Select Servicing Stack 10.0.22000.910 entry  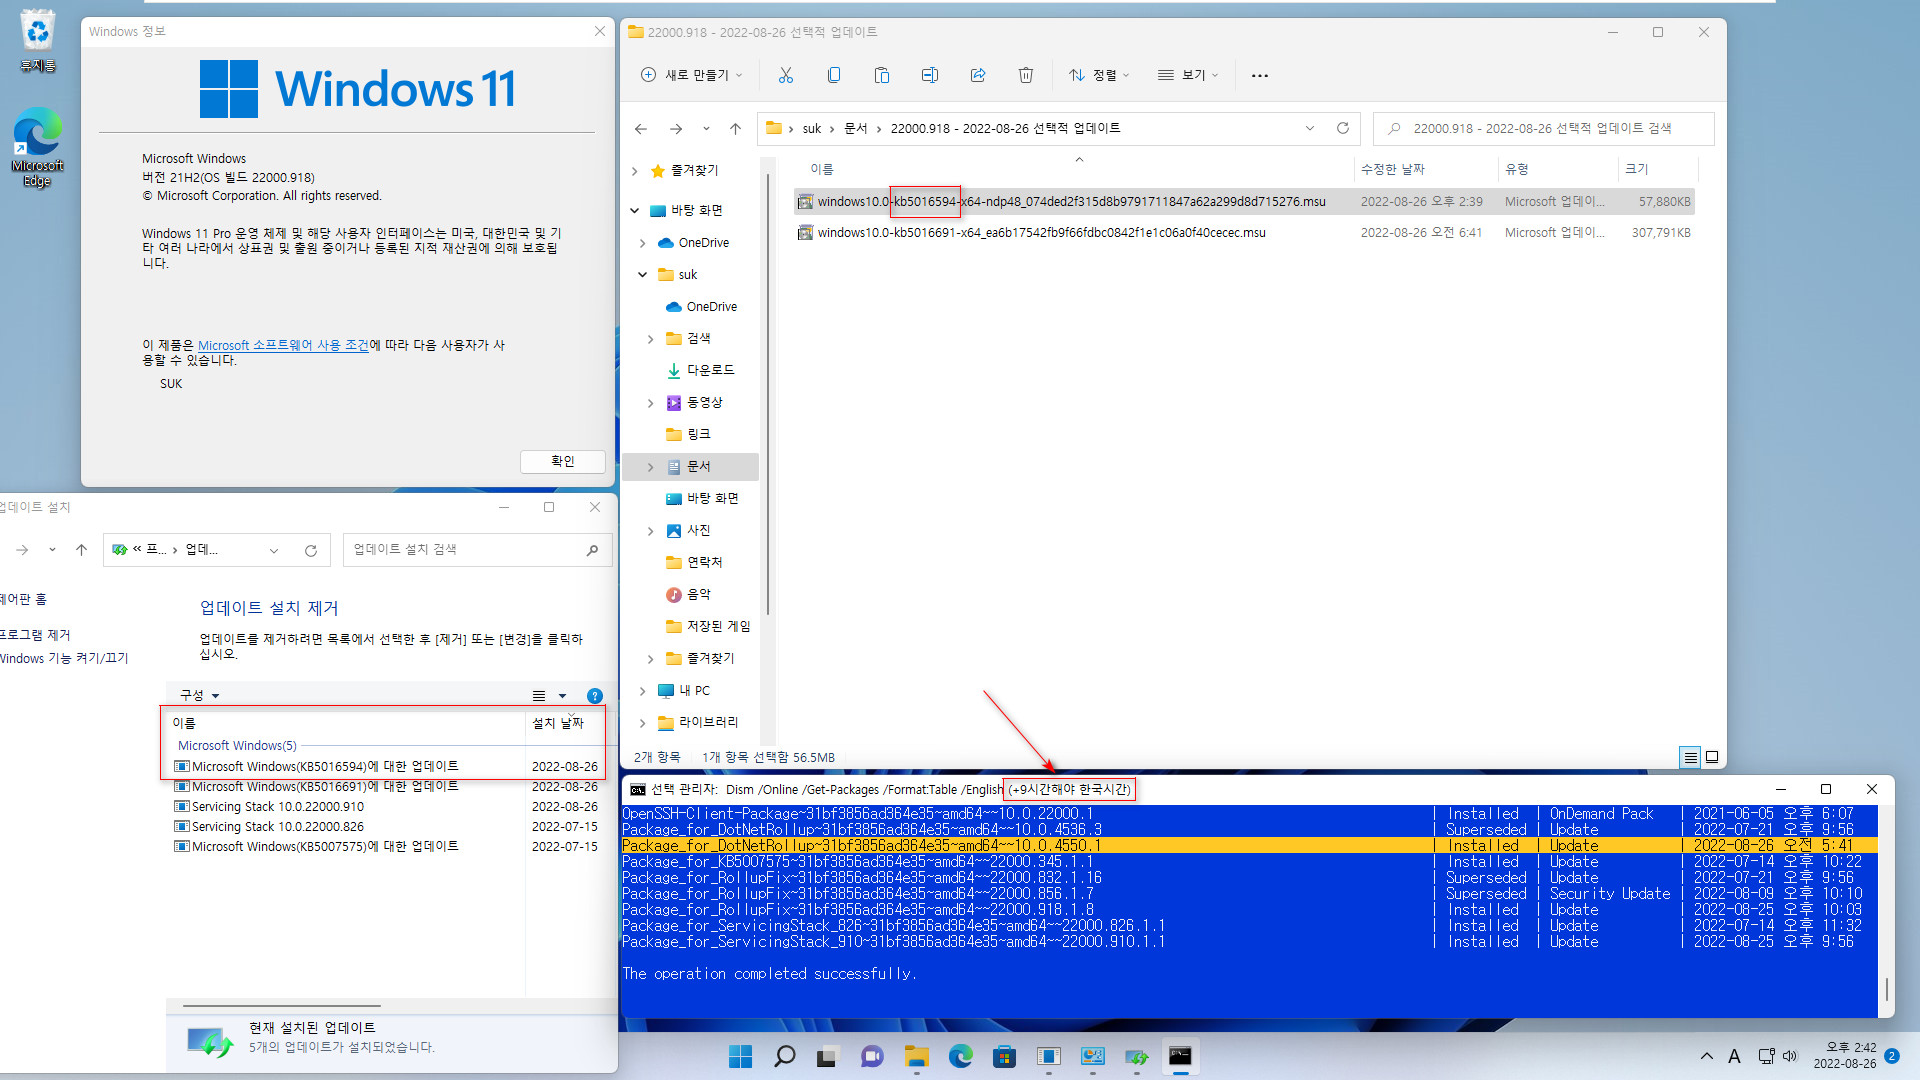click(x=388, y=807)
